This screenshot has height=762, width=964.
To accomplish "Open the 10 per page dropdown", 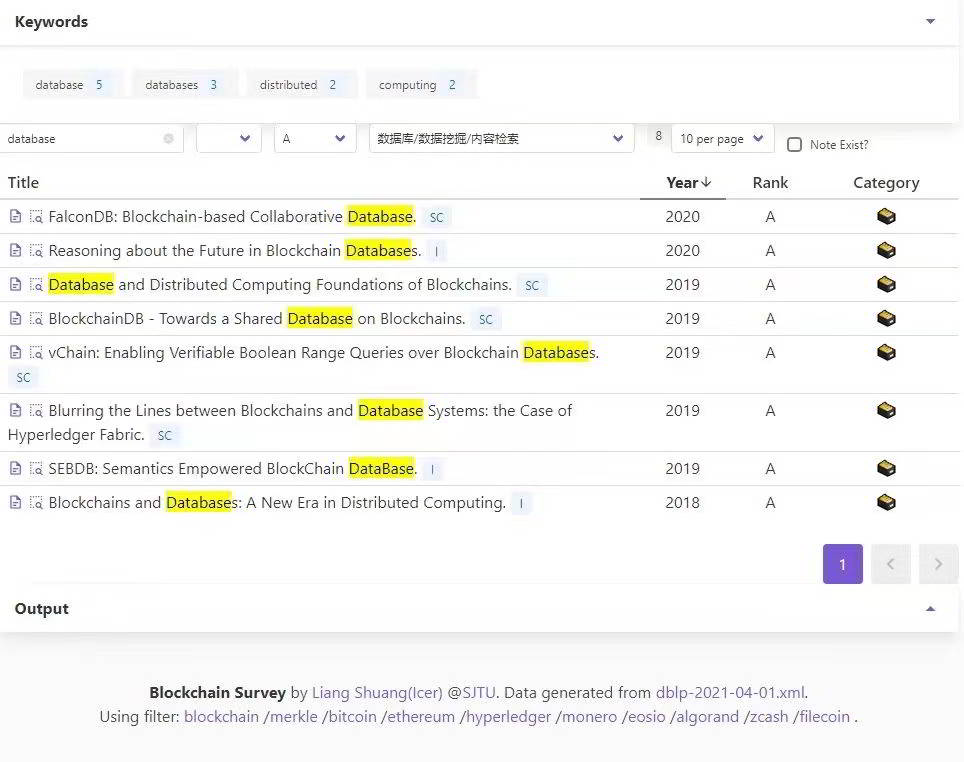I will click(x=722, y=138).
